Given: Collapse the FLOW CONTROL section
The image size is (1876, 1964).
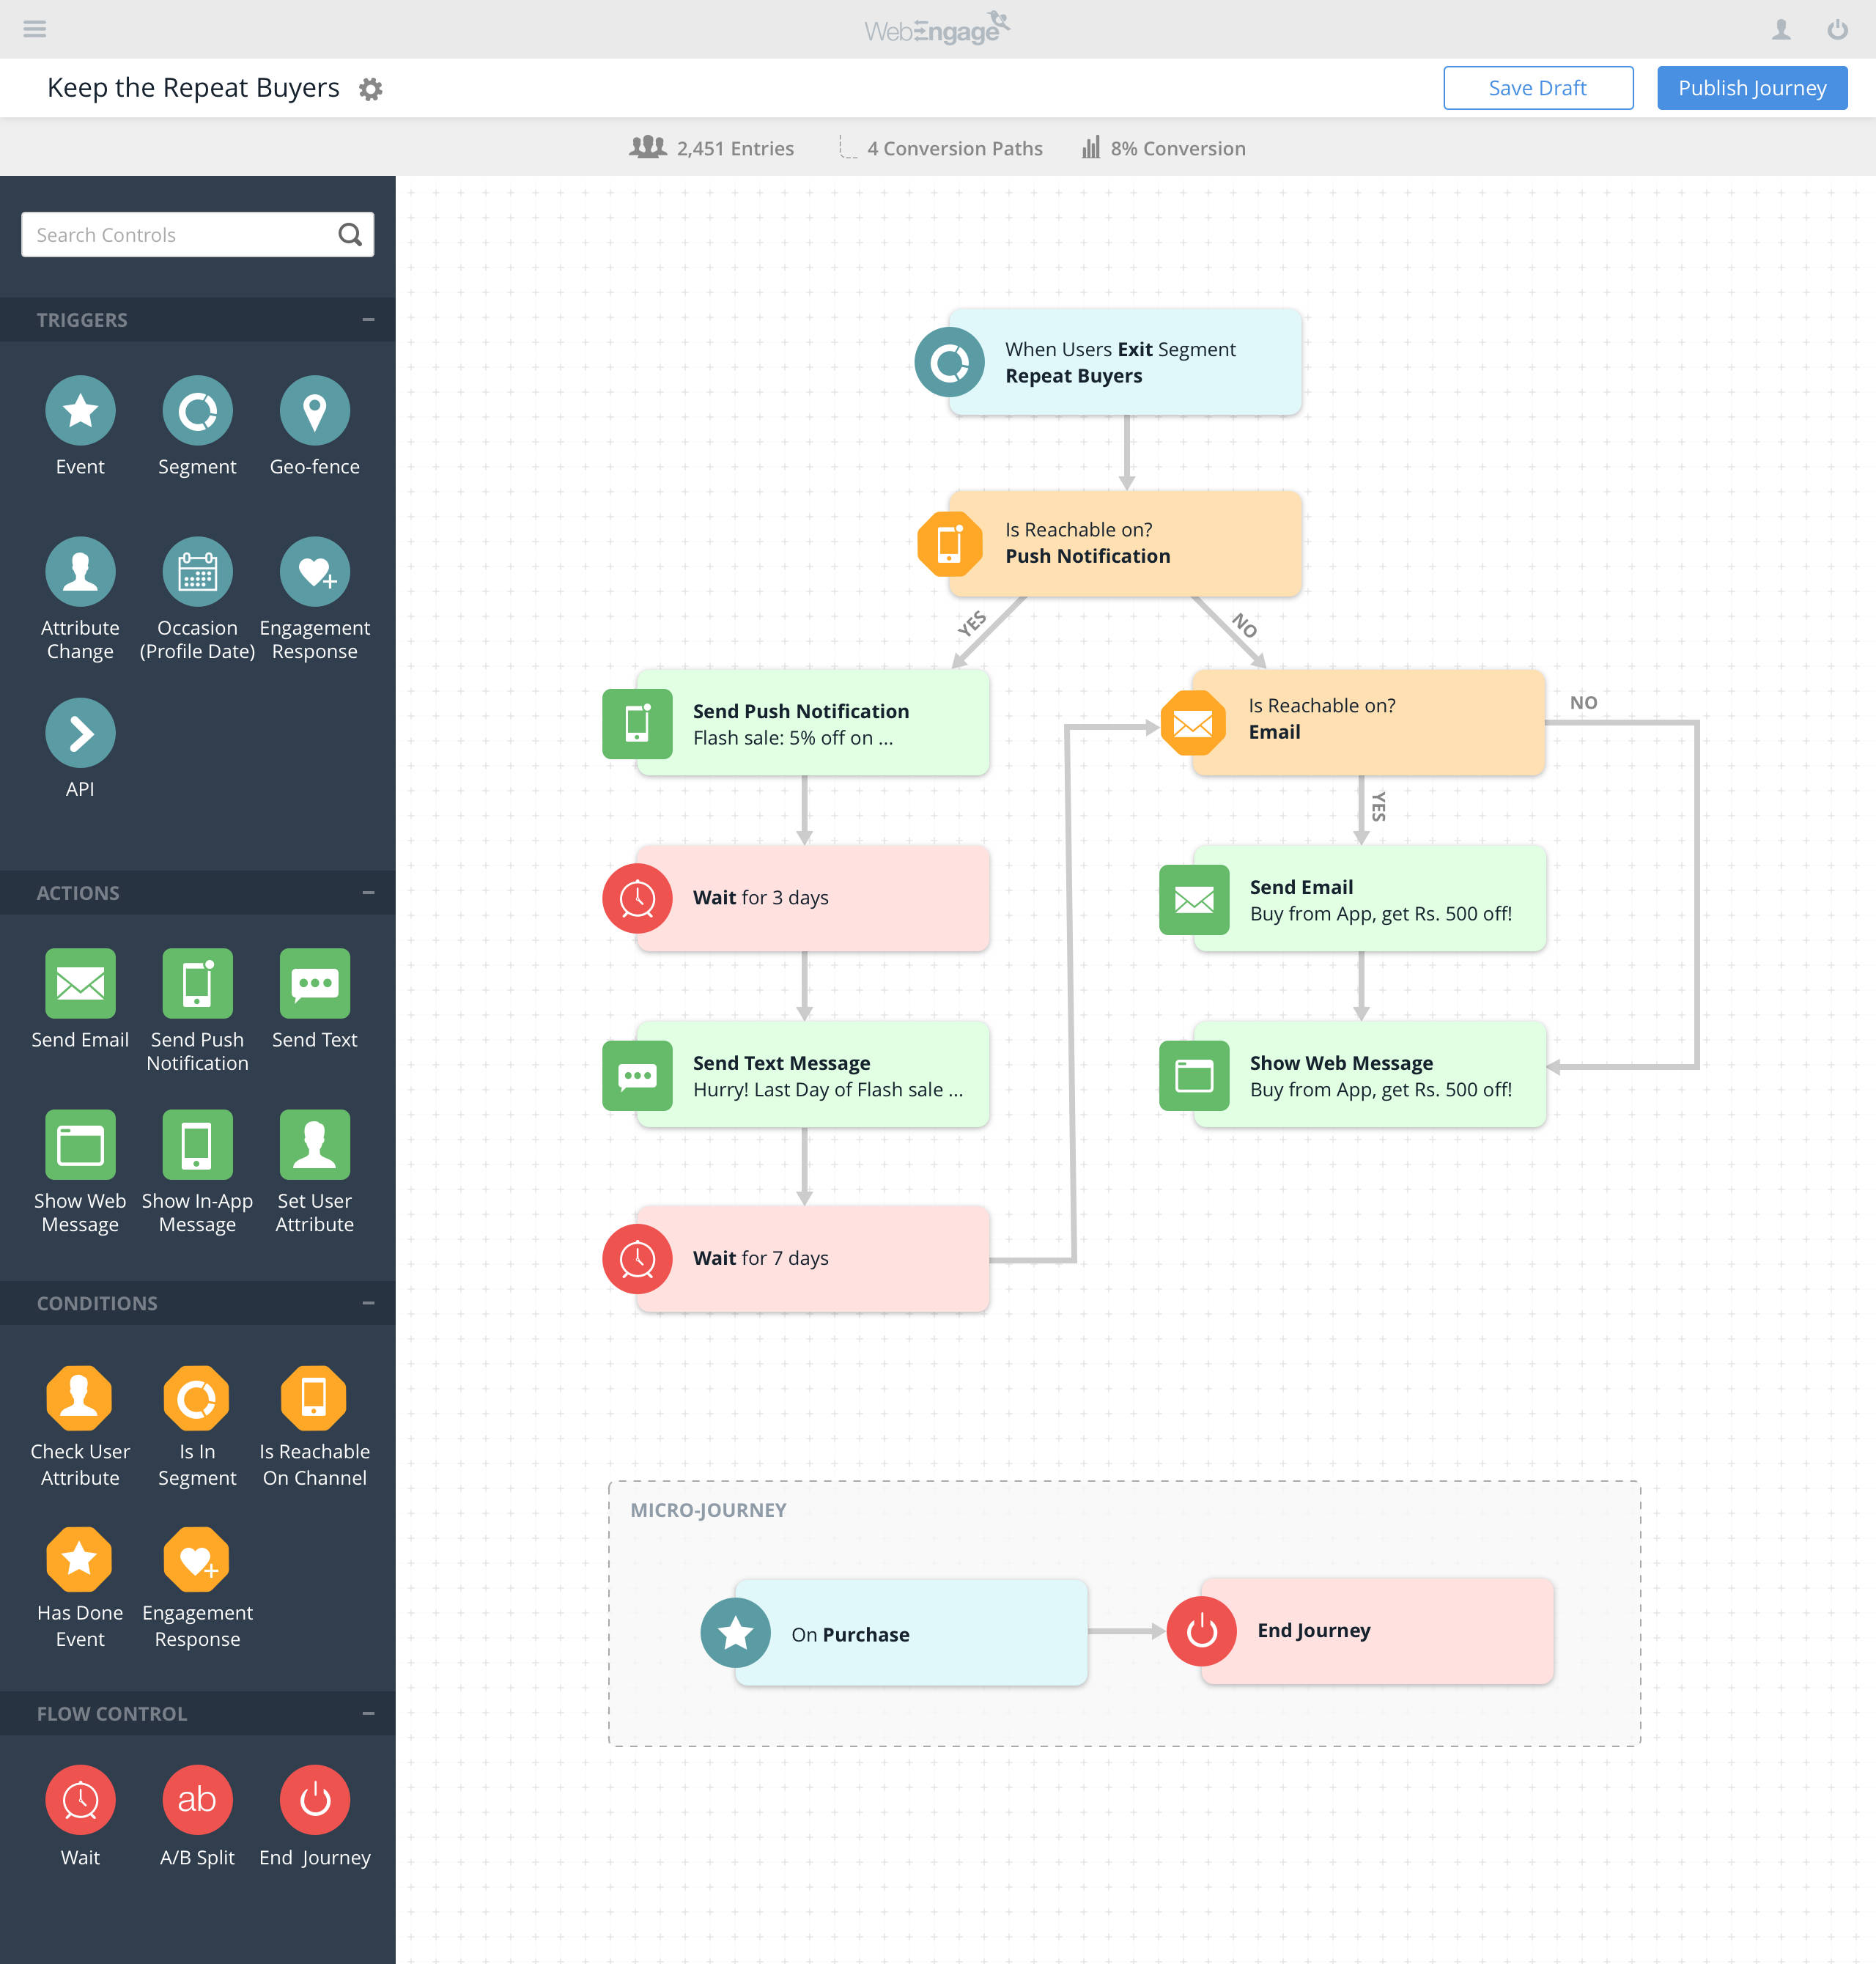Looking at the screenshot, I should point(367,1713).
